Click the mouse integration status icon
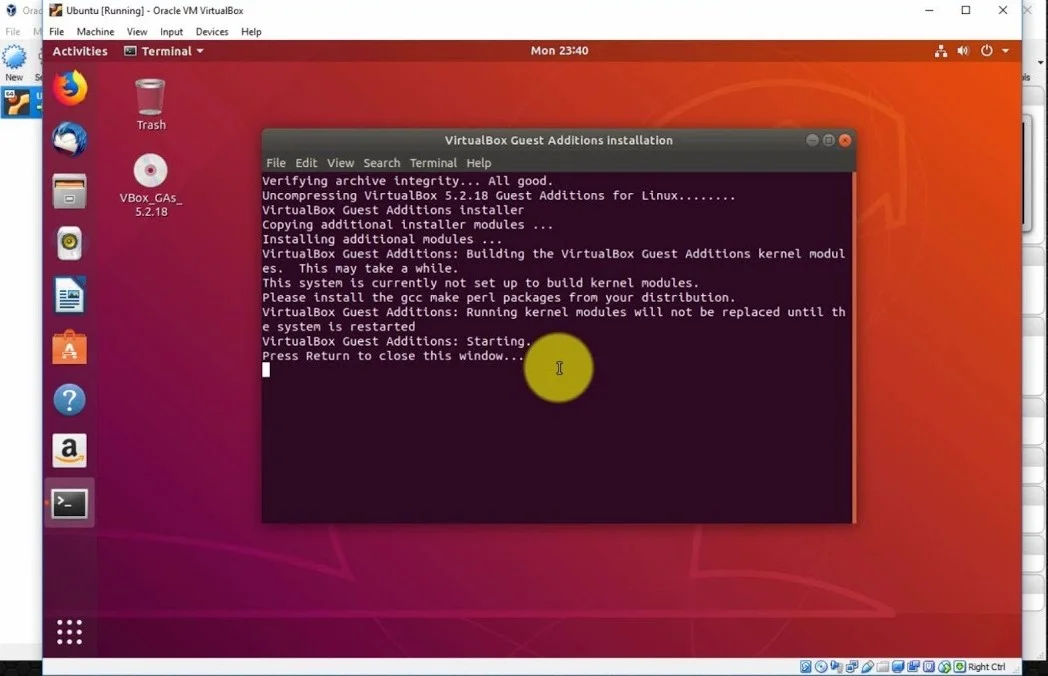 [944, 667]
